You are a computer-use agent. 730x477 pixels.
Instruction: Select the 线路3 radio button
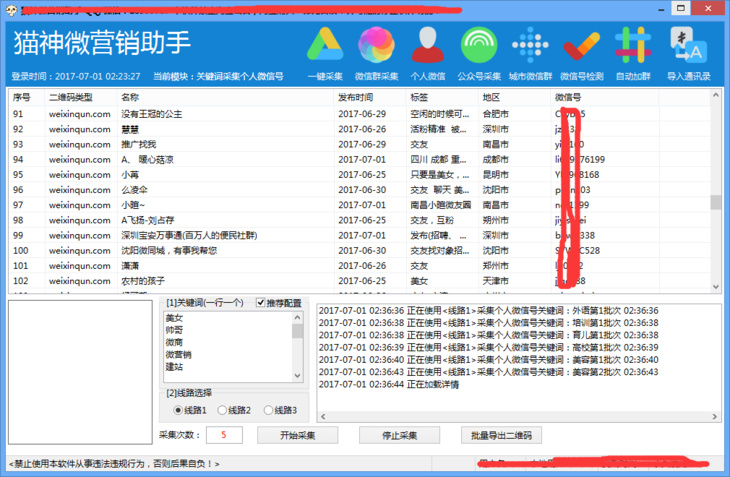point(268,410)
